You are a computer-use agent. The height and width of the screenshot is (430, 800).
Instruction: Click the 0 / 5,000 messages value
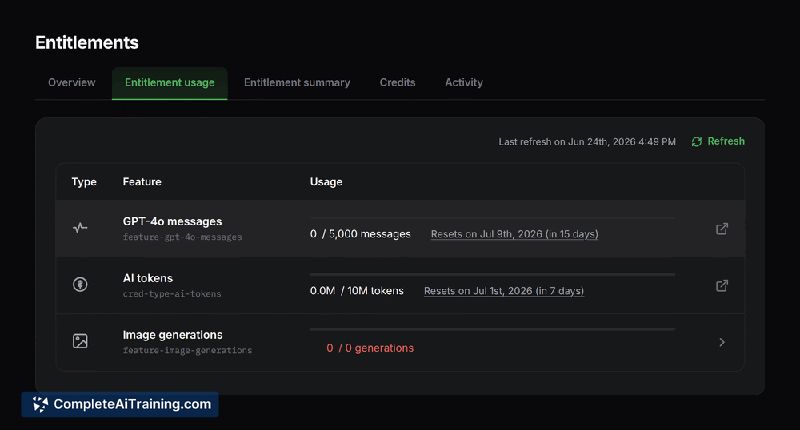pyautogui.click(x=360, y=234)
